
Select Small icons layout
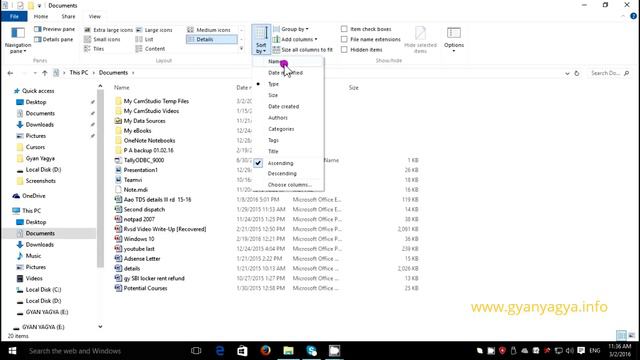102,39
